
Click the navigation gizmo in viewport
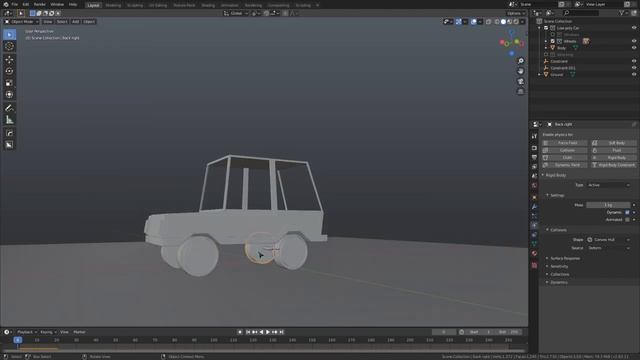pos(511,42)
